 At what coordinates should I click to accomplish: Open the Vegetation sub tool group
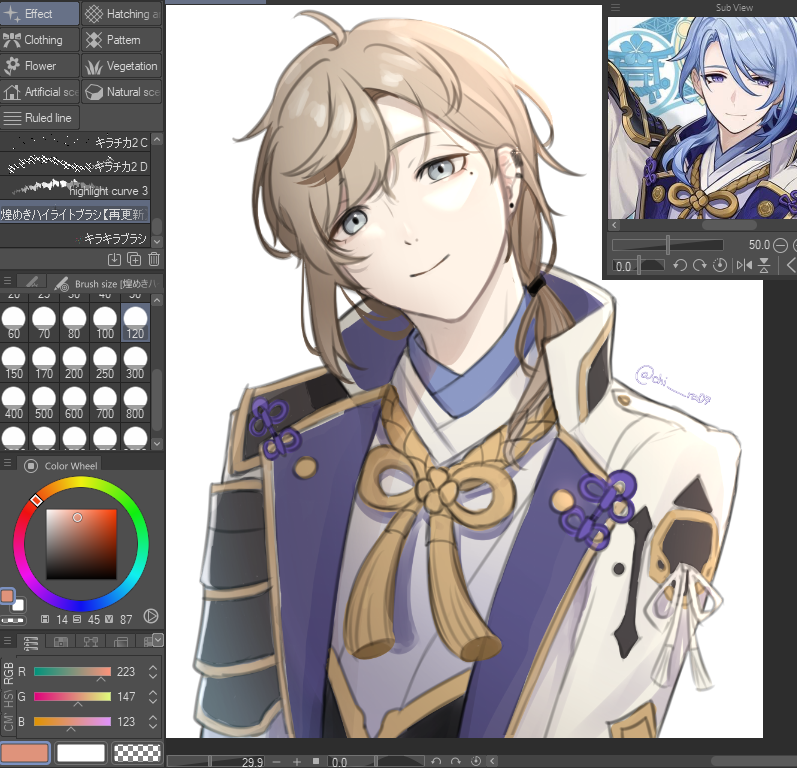click(121, 66)
